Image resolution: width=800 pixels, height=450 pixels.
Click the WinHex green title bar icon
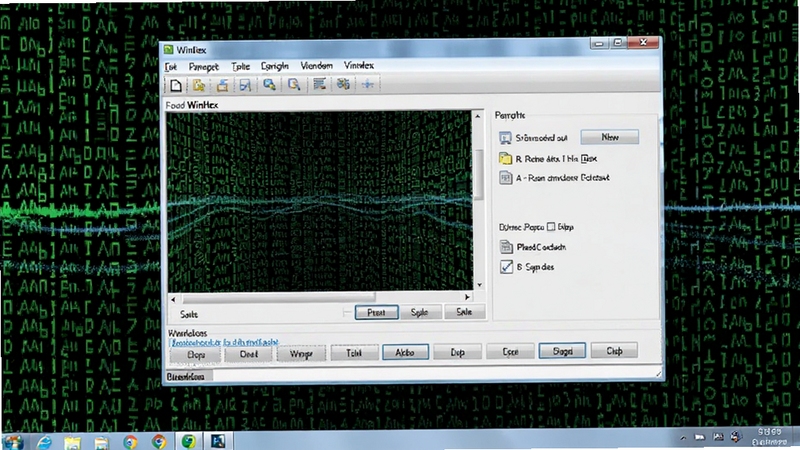[169, 49]
